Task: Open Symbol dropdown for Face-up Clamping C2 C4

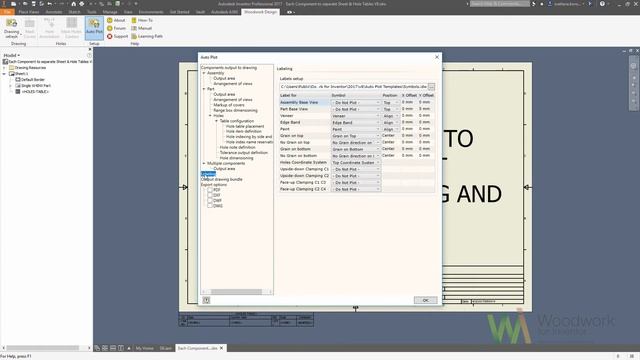Action: pyautogui.click(x=356, y=189)
